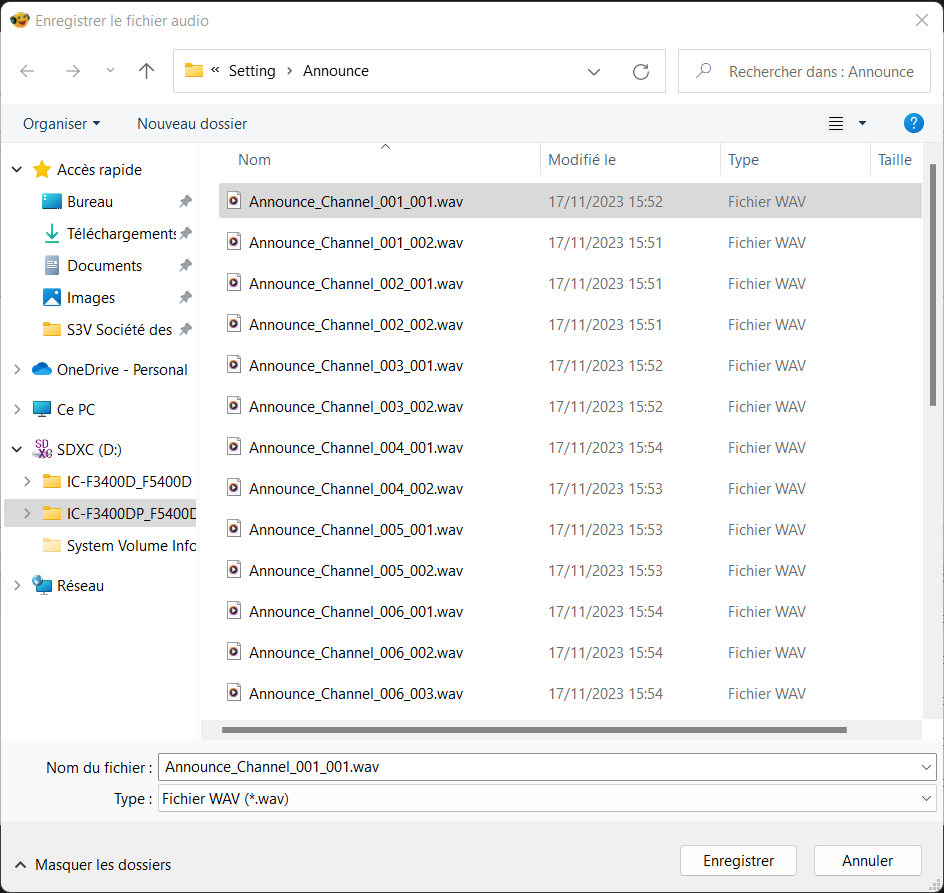Open the Organiser menu
Image resolution: width=944 pixels, height=893 pixels.
point(61,123)
